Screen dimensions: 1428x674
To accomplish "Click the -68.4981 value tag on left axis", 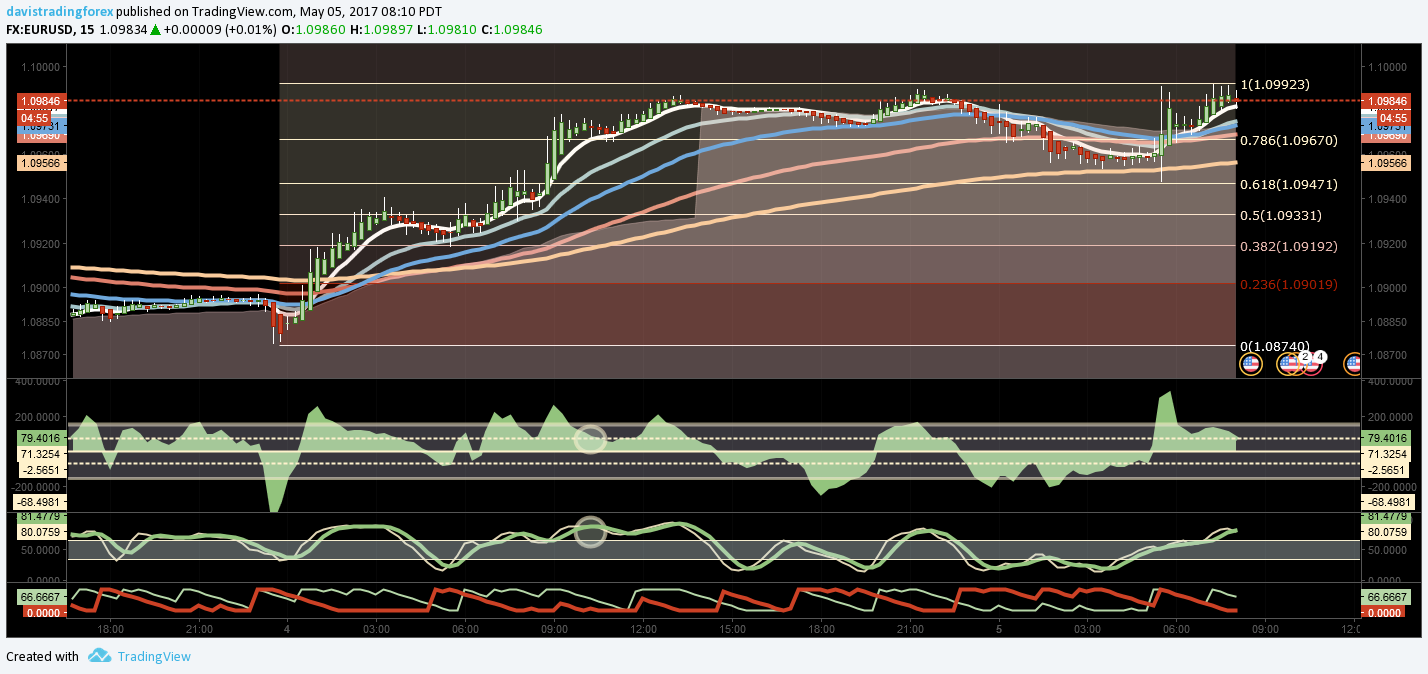I will coord(39,501).
